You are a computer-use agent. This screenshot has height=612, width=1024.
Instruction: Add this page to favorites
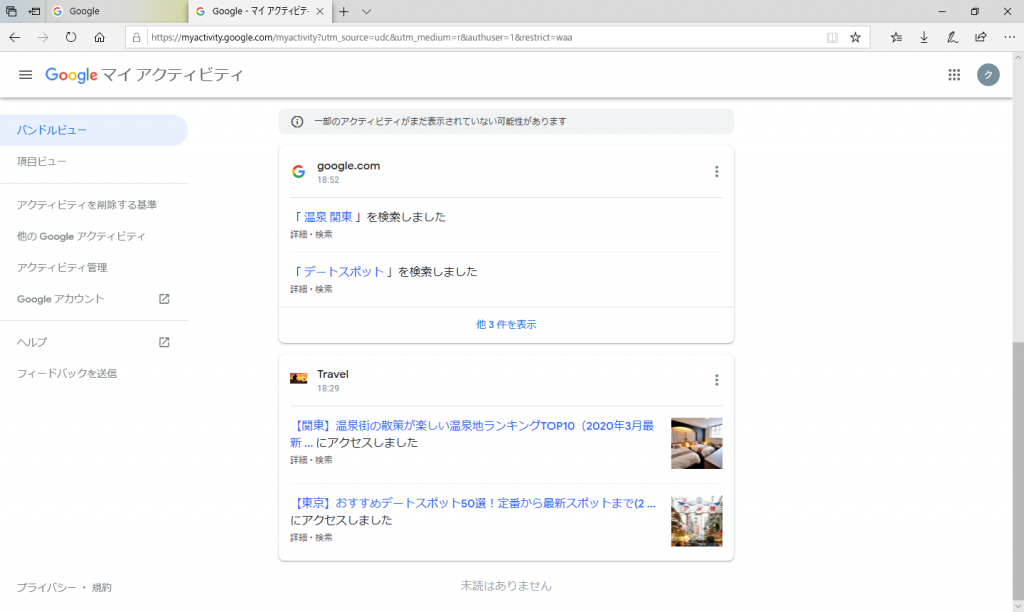tap(856, 38)
